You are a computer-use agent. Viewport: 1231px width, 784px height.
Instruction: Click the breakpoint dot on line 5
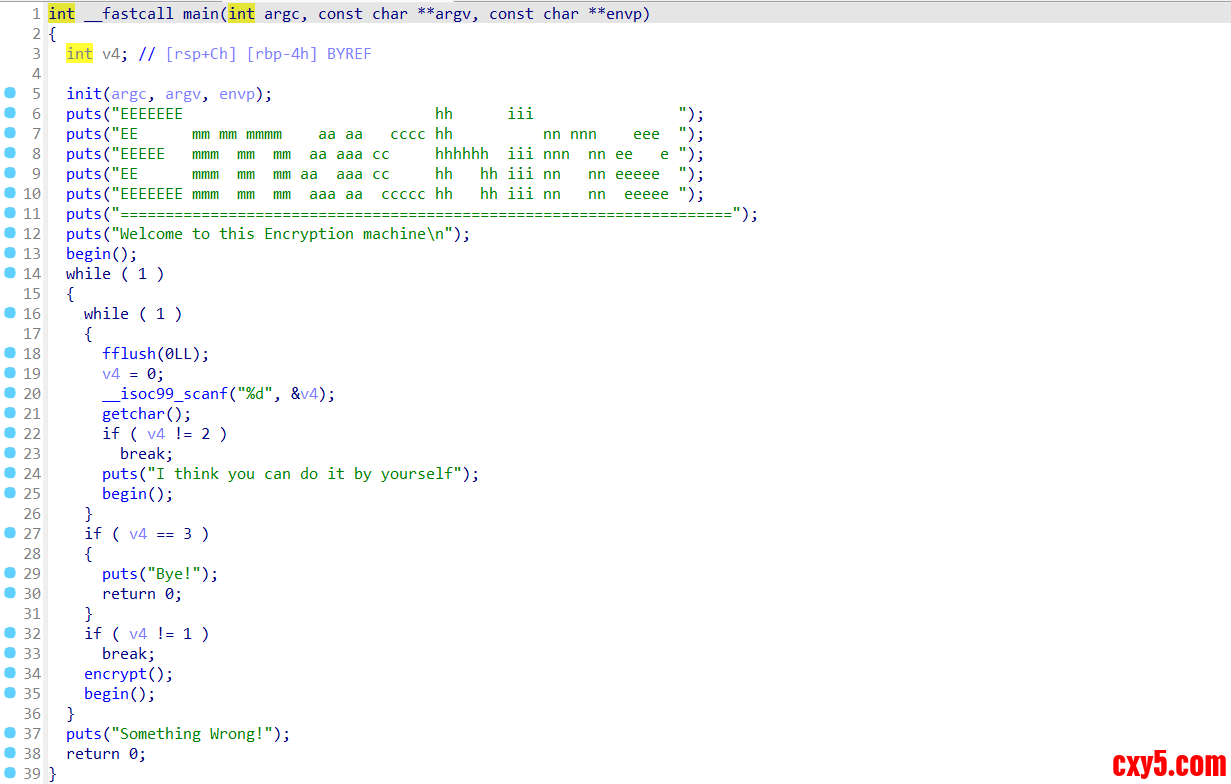coord(10,93)
